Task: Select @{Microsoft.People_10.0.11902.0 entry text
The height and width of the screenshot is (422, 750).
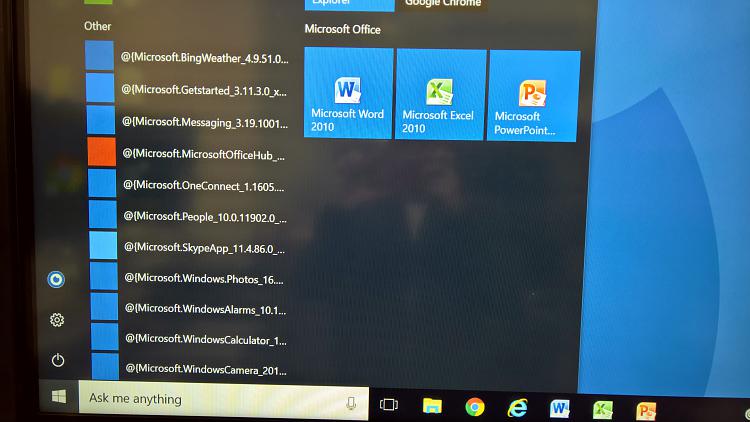Action: pos(205,217)
